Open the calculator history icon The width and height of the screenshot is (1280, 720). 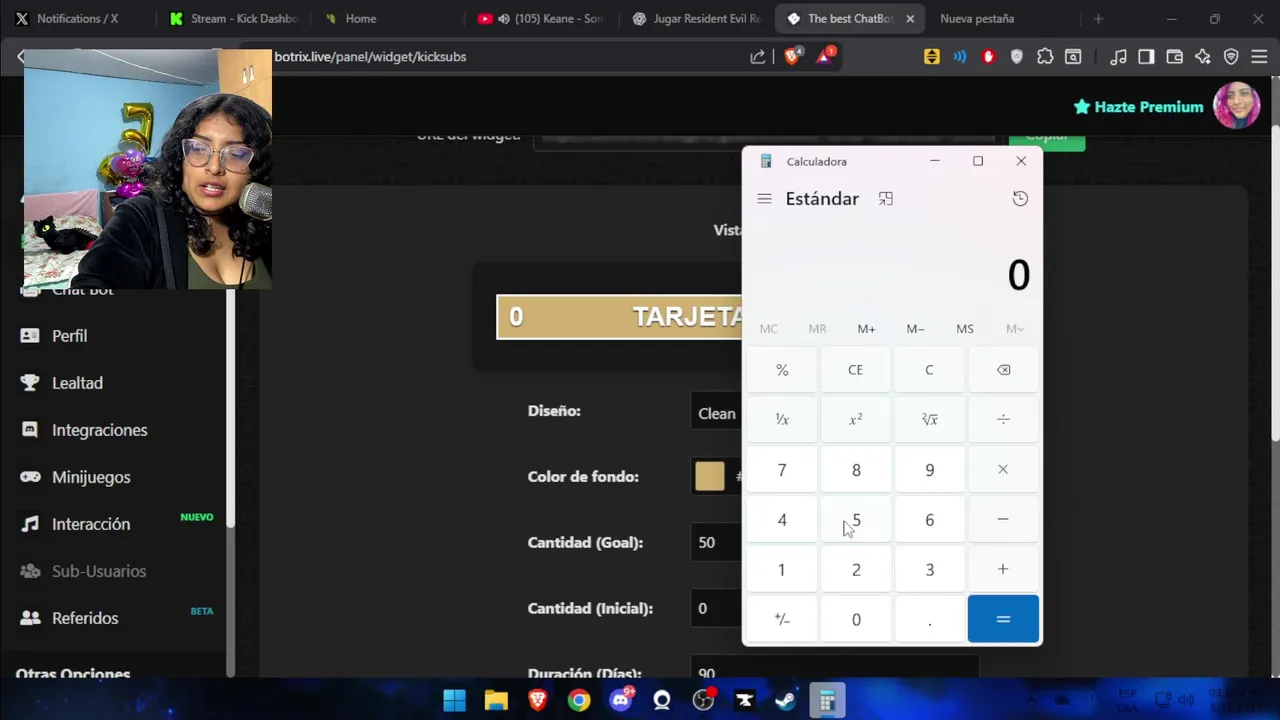click(x=1020, y=199)
